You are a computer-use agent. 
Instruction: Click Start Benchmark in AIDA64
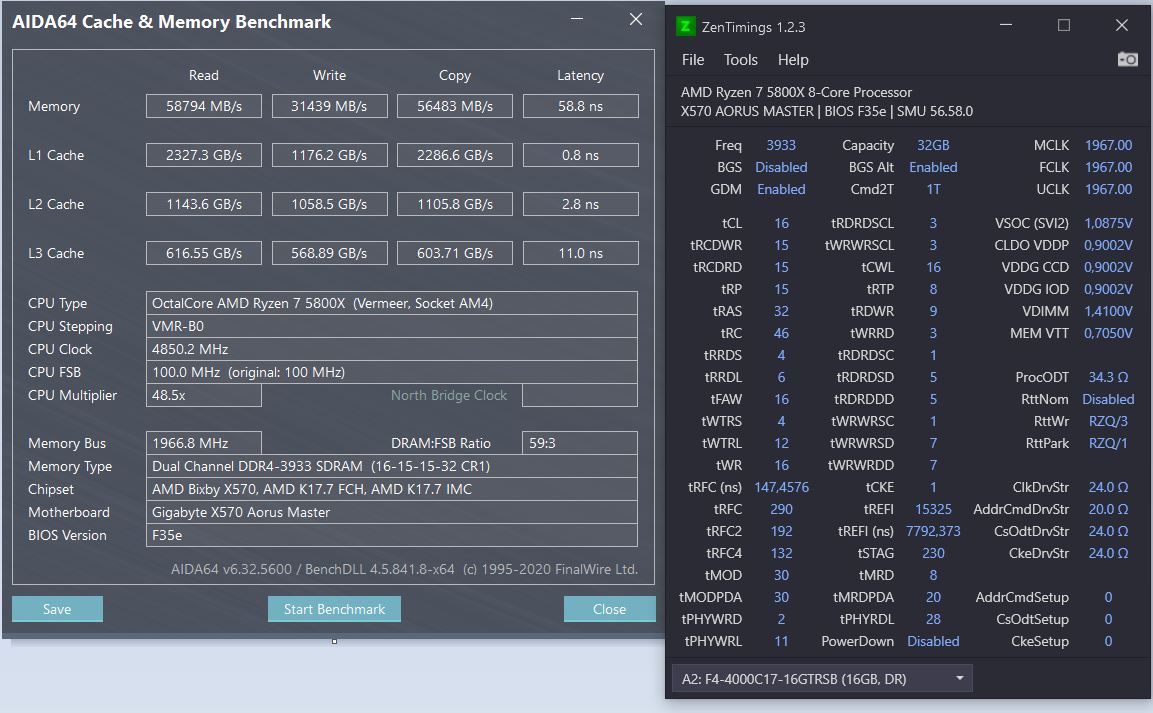point(335,609)
